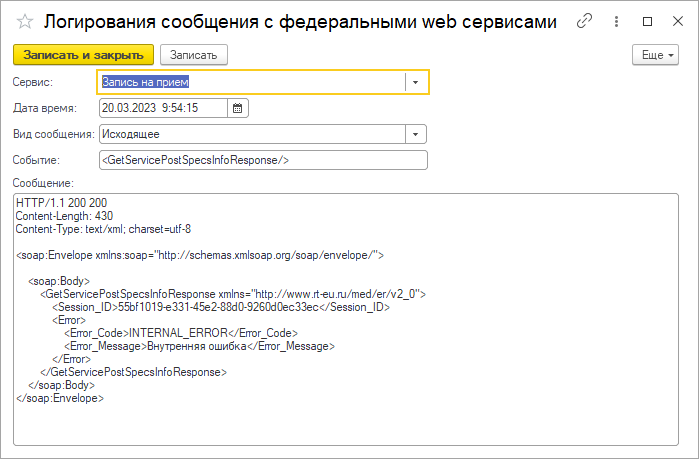
Task: Click the Событие field with GetServicePostSpecsInfoResponse
Action: (x=262, y=160)
